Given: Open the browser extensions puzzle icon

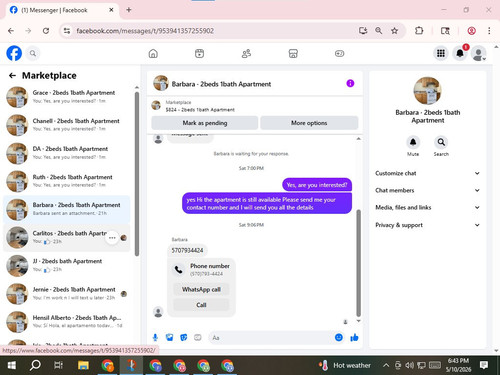Looking at the screenshot, I should click(x=419, y=31).
